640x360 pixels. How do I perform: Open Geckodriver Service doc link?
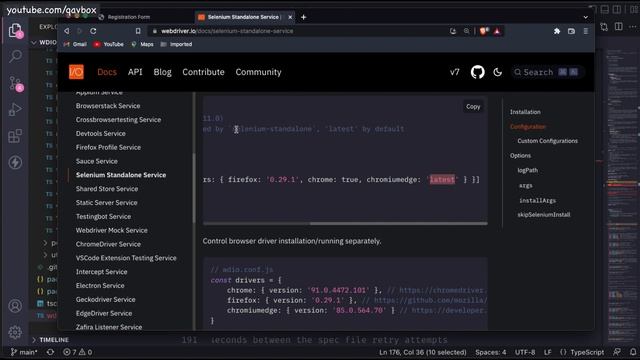(x=105, y=300)
